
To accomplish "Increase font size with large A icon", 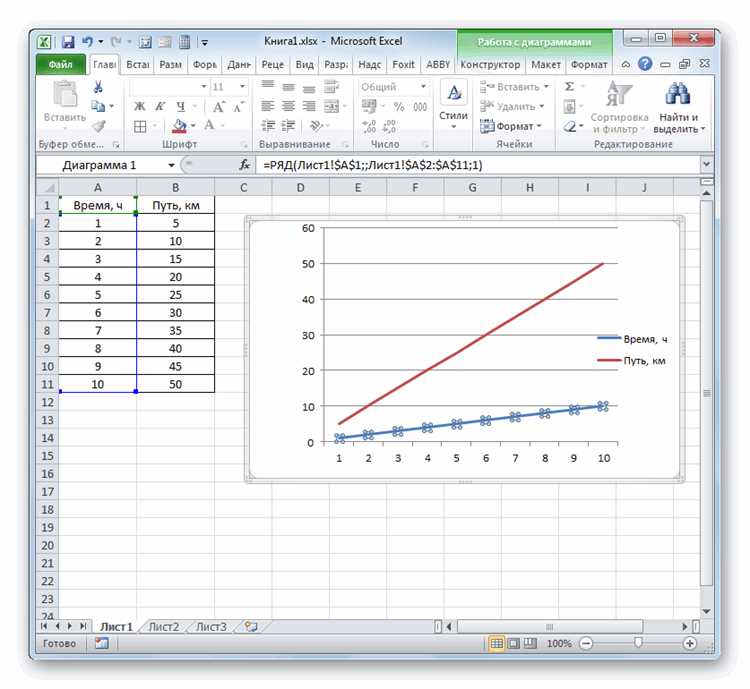I will tap(219, 107).
